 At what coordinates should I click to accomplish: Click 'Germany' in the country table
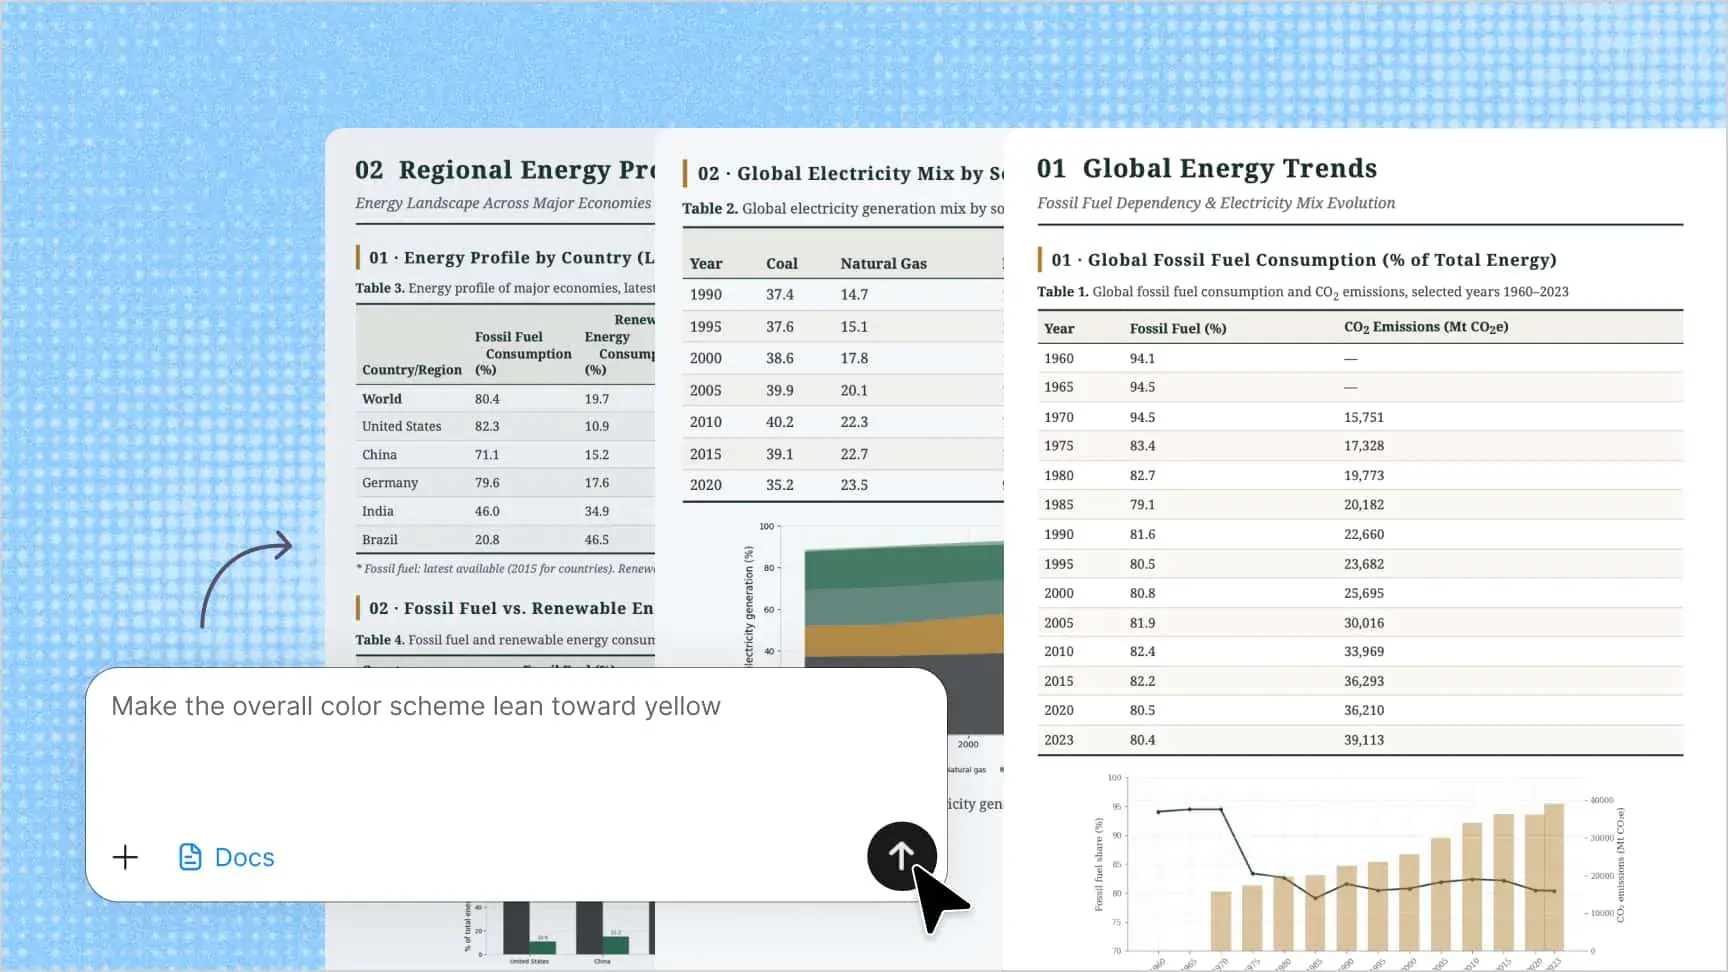pyautogui.click(x=390, y=483)
